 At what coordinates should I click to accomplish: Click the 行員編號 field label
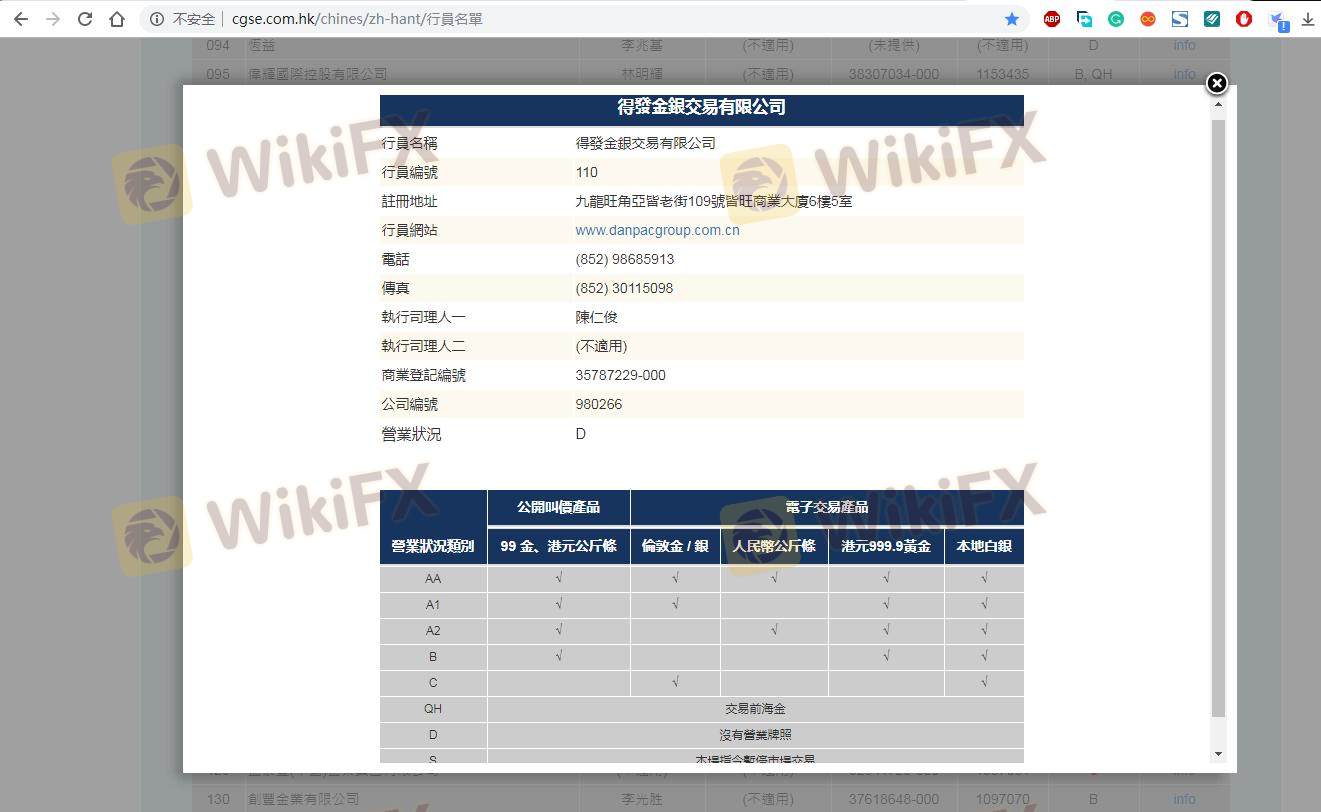pos(409,172)
